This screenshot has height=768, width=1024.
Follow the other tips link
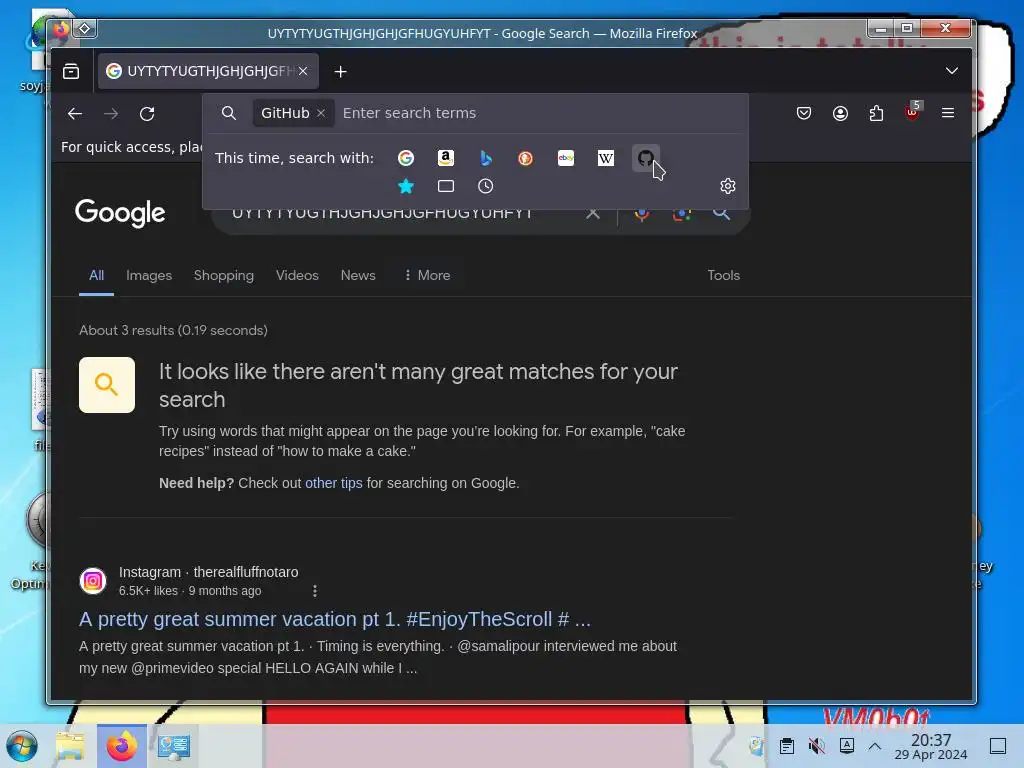pyautogui.click(x=334, y=483)
